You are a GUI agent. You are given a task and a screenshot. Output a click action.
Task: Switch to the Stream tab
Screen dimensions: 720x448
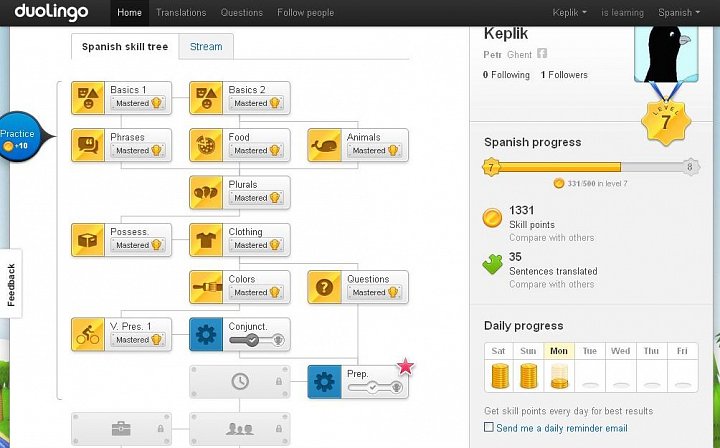(206, 46)
